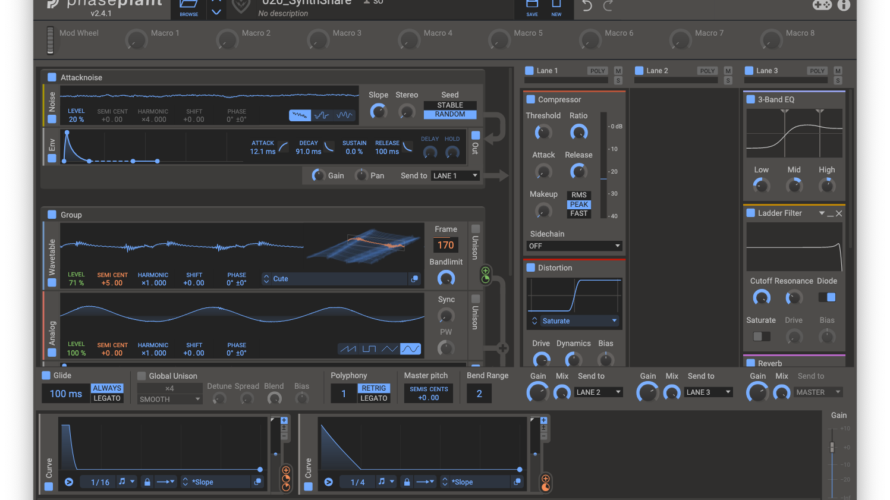Click the Bend Range value field
890x500 pixels.
point(479,393)
